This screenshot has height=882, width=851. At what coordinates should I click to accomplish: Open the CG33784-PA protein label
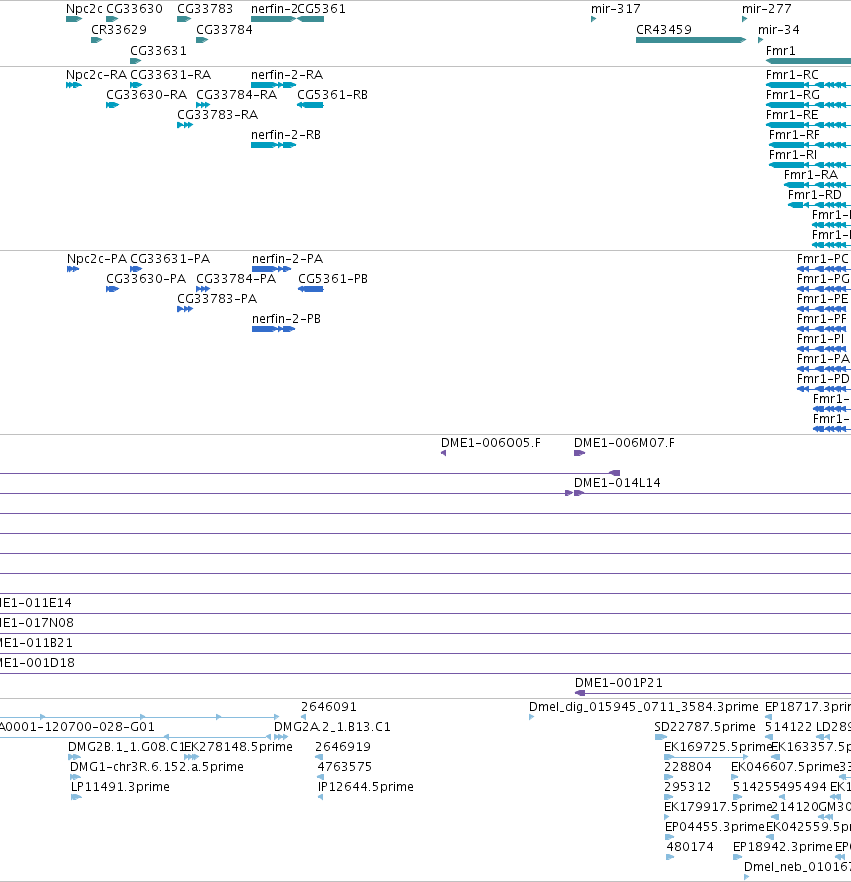236,279
